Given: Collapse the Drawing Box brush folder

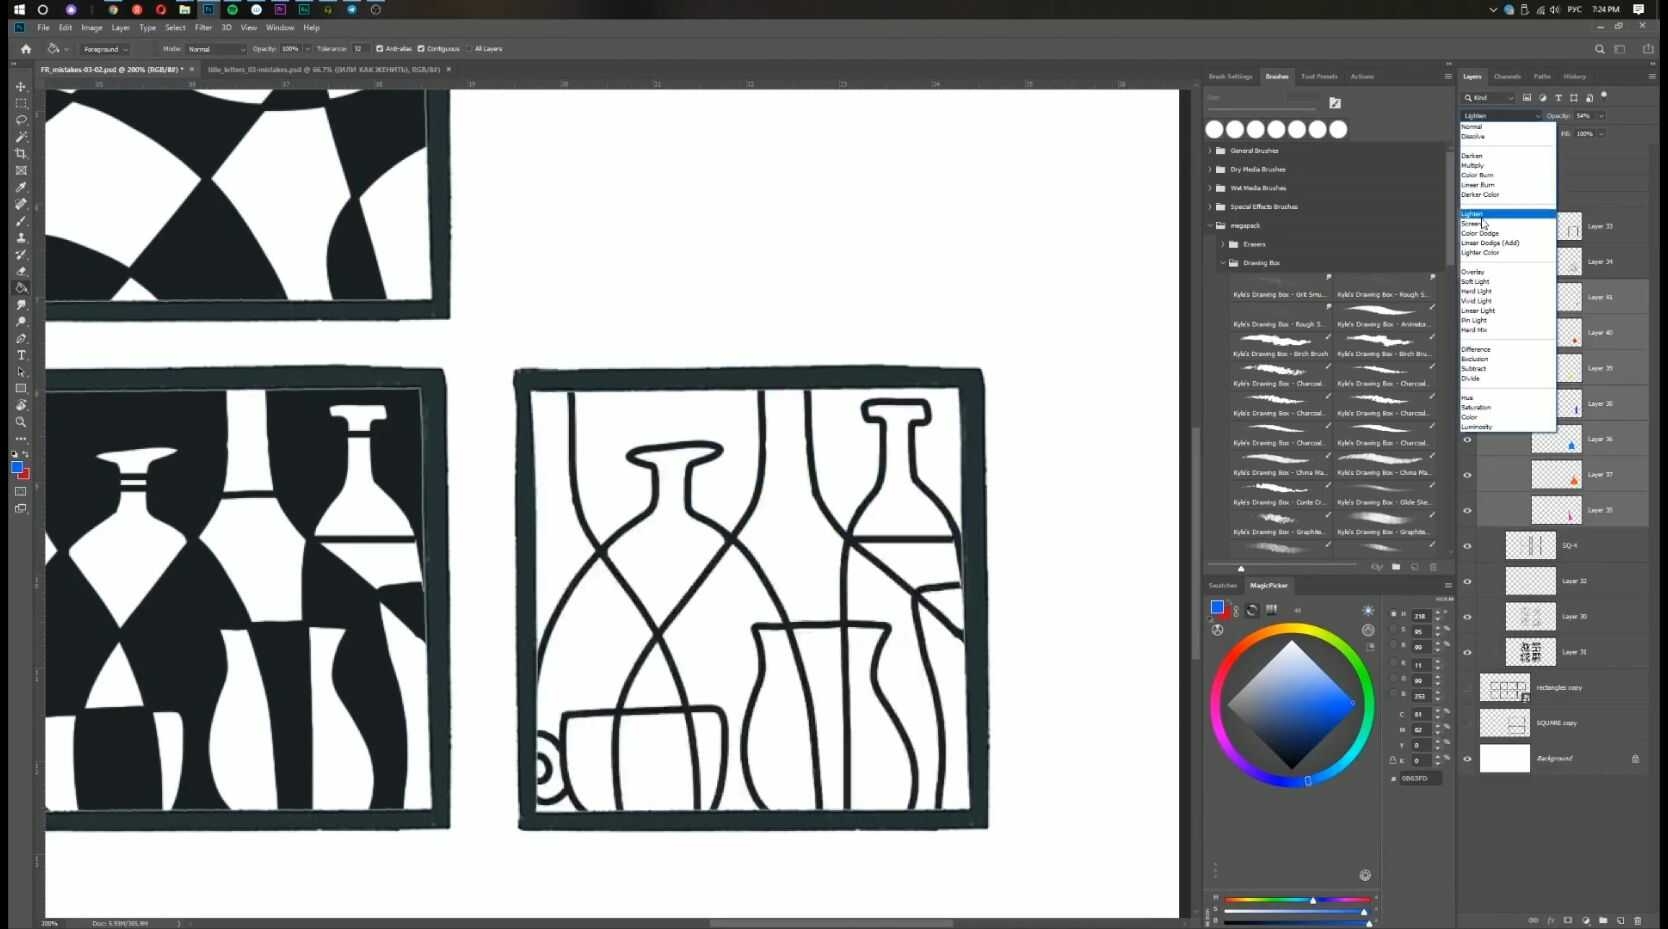Looking at the screenshot, I should [1222, 263].
